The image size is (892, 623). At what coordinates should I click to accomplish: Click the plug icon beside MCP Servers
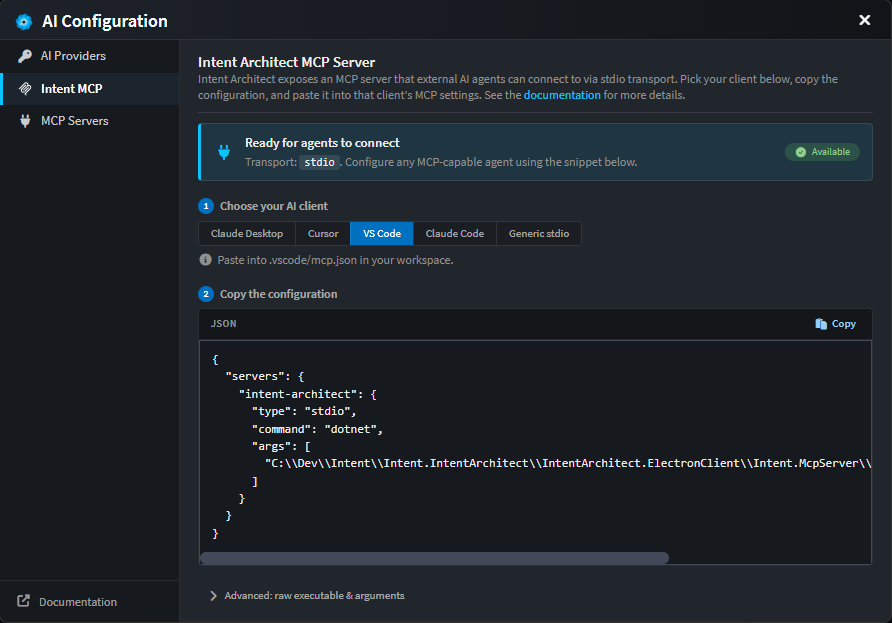25,121
